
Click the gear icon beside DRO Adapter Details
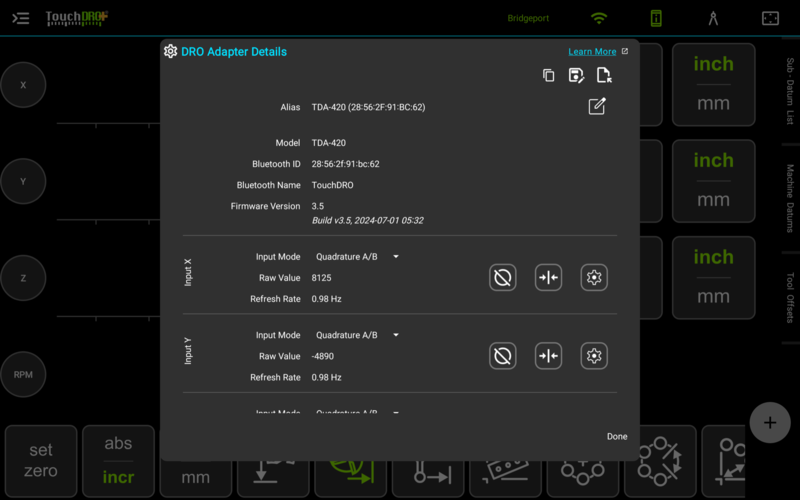170,52
